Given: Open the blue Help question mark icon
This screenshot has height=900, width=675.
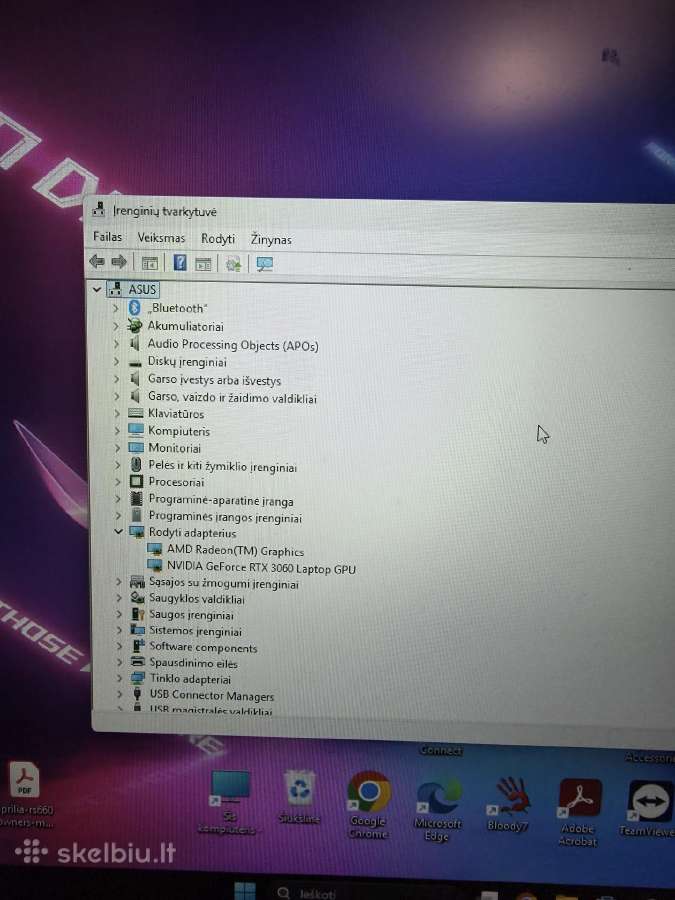Looking at the screenshot, I should pyautogui.click(x=180, y=263).
